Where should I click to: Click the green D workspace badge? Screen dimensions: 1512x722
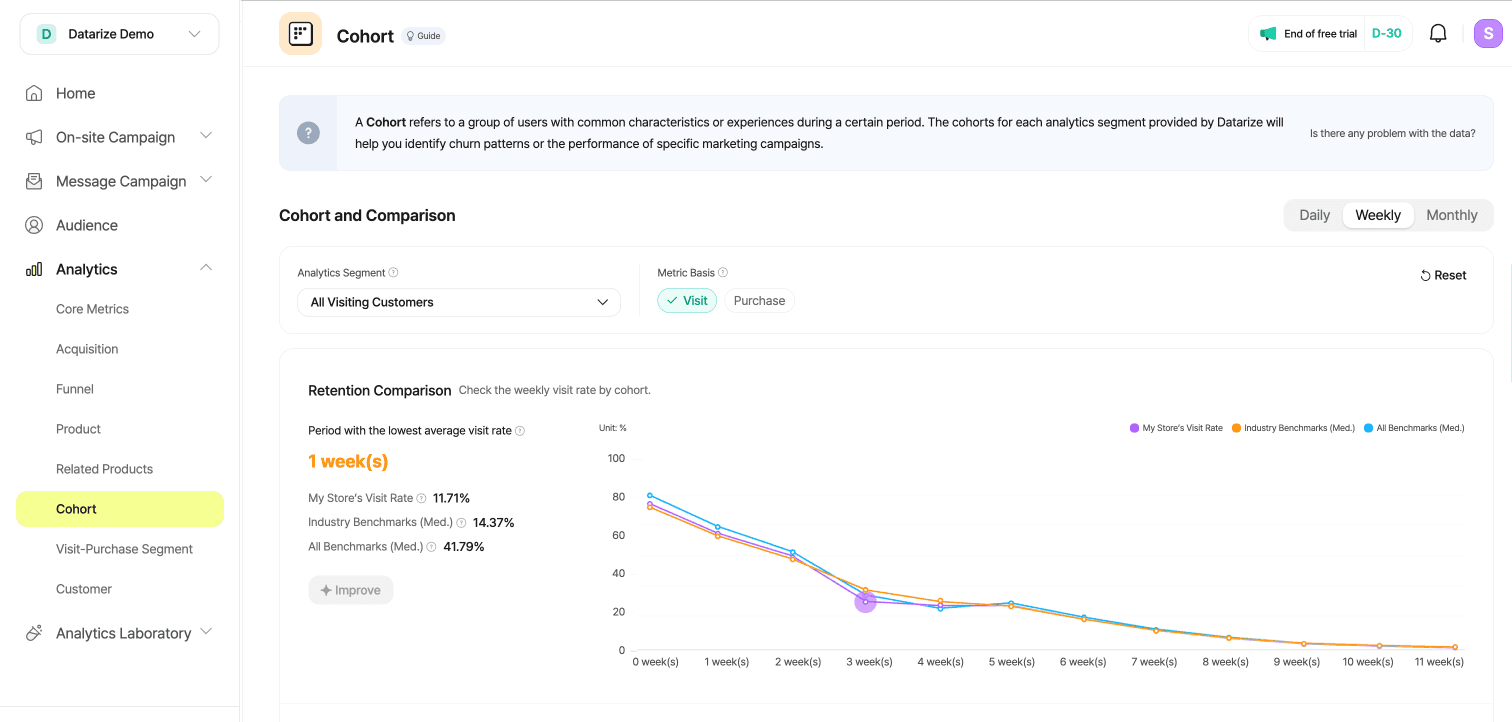pyautogui.click(x=46, y=34)
